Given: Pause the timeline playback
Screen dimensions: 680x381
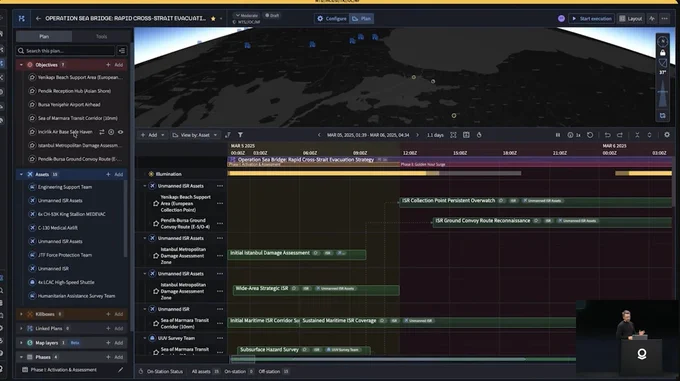Looking at the screenshot, I should [558, 135].
